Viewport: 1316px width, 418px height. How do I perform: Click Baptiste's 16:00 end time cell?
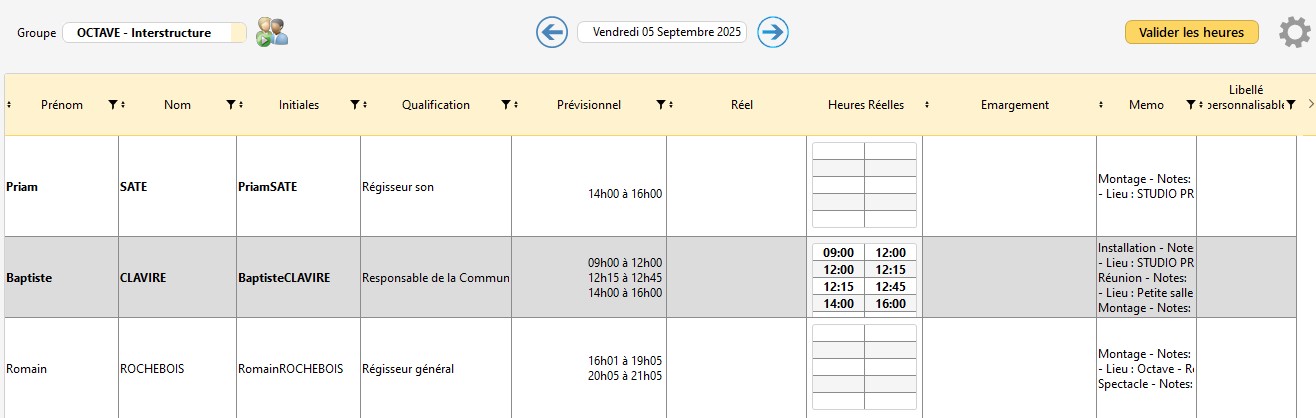point(890,303)
